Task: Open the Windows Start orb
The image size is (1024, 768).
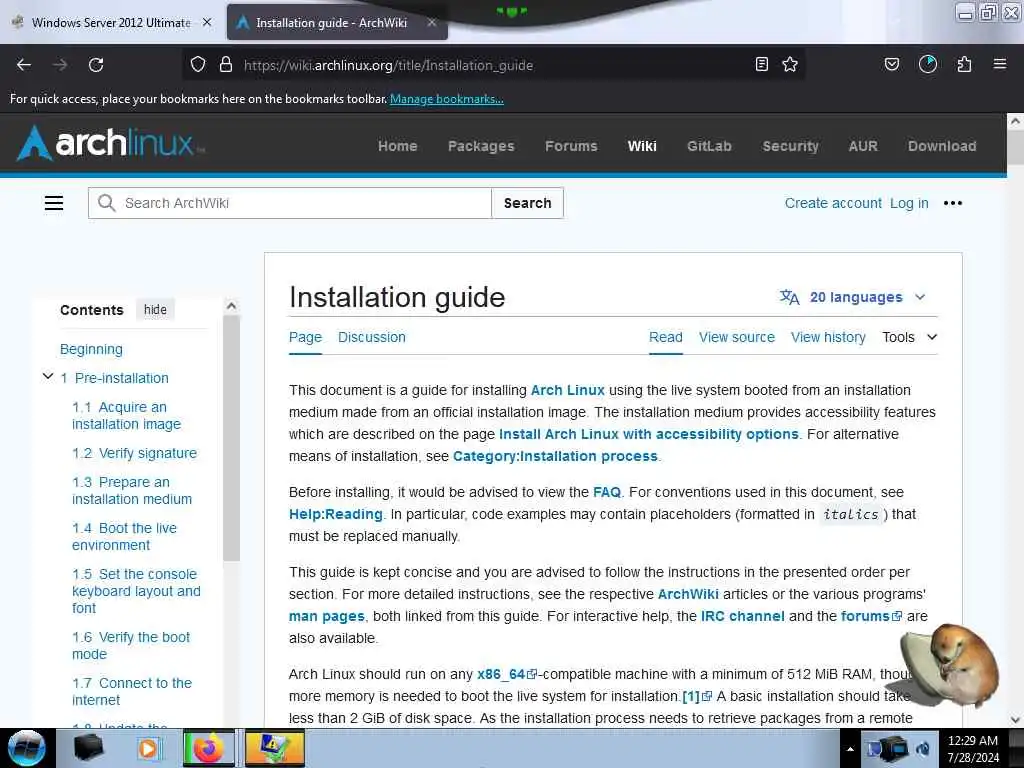Action: click(26, 748)
